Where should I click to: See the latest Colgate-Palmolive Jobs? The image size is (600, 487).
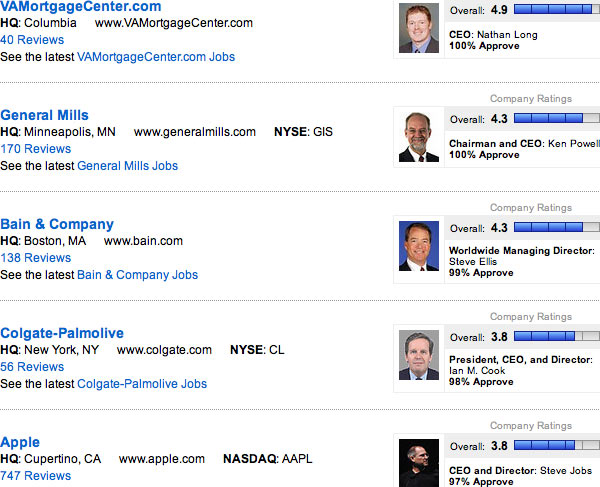click(142, 384)
